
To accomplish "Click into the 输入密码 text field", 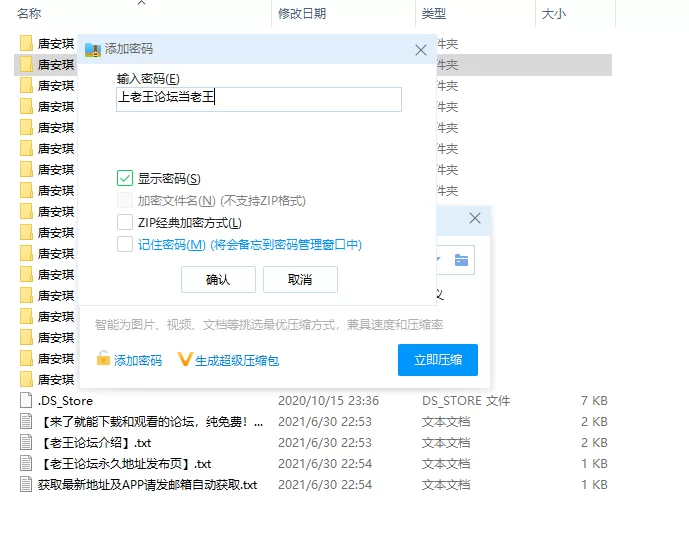I will 258,98.
